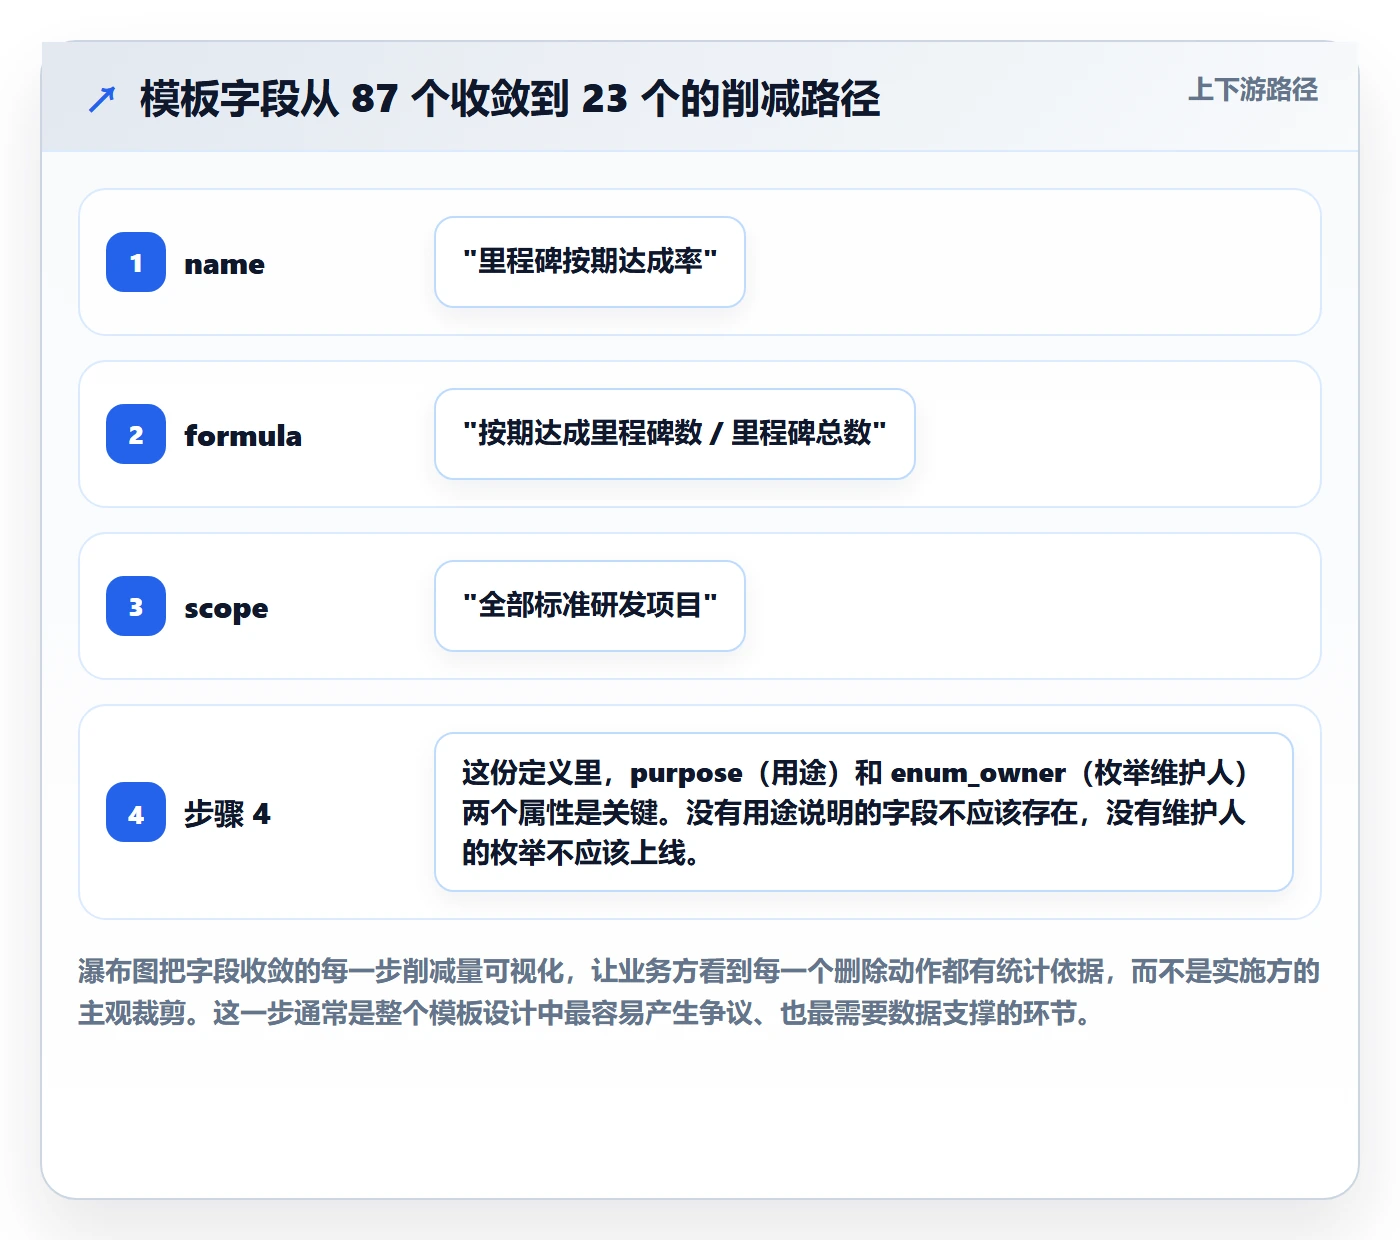Click the "scope" field label

tap(226, 608)
